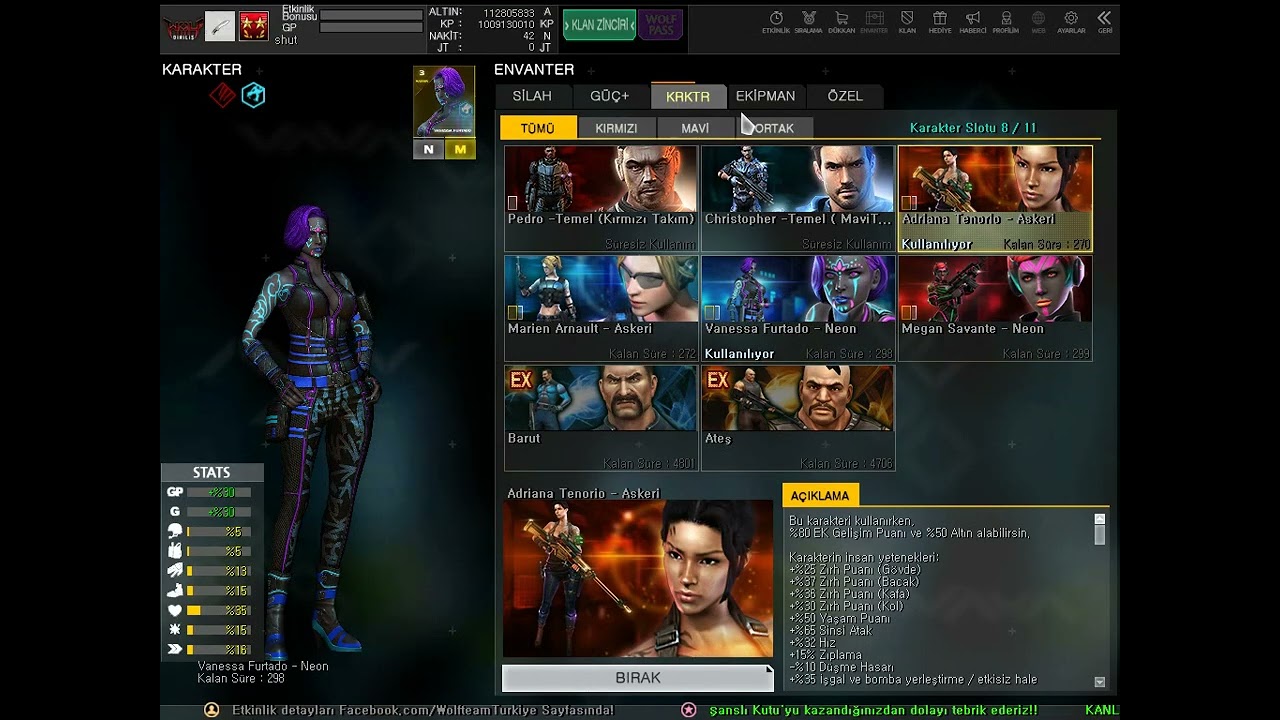Image resolution: width=1280 pixels, height=720 pixels.
Task: Open the SİLAH weapons tab
Action: click(x=532, y=96)
